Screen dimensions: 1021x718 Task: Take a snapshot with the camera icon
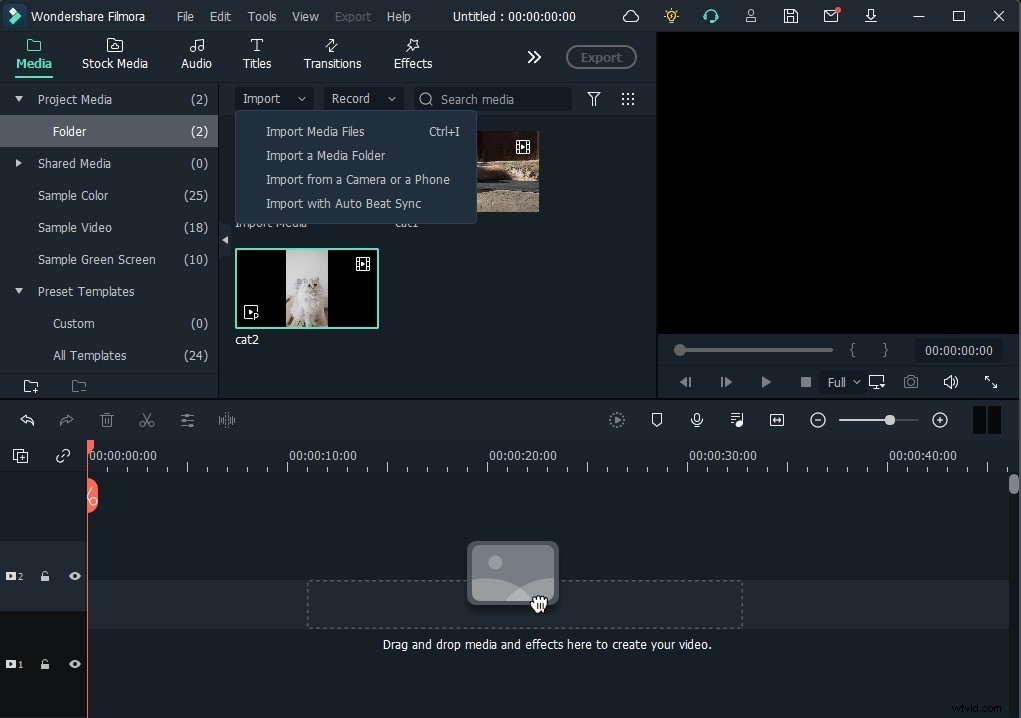(x=911, y=382)
